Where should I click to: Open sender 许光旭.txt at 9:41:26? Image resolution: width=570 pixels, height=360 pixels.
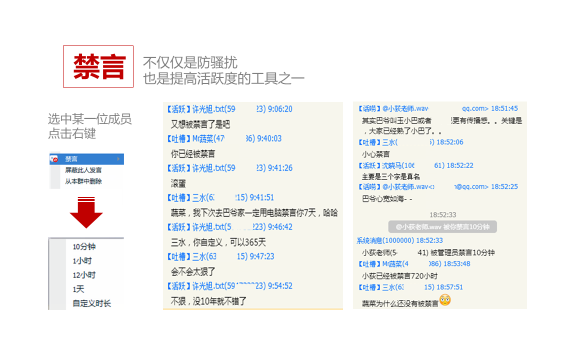[x=230, y=168]
